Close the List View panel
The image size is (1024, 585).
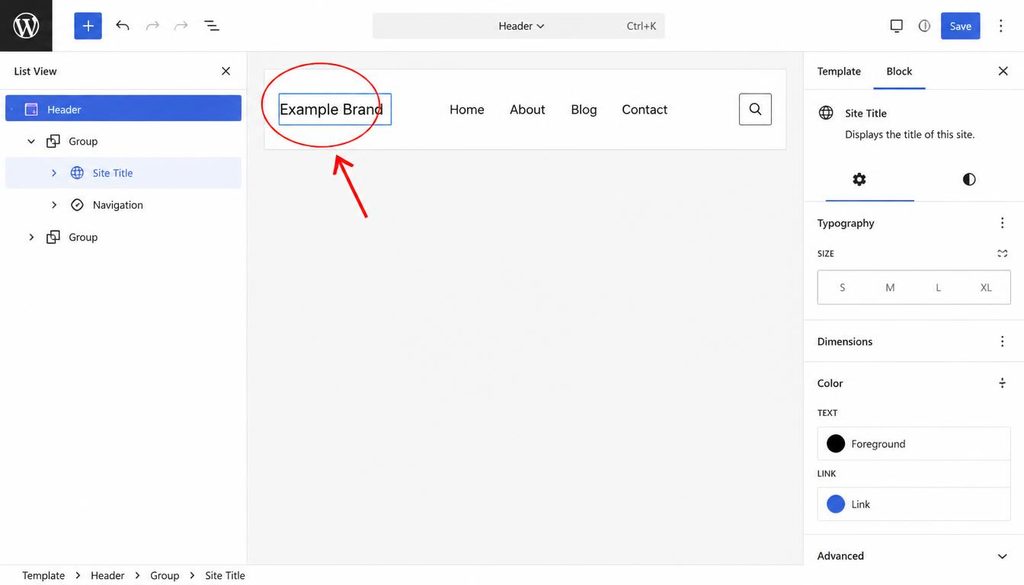(x=226, y=71)
